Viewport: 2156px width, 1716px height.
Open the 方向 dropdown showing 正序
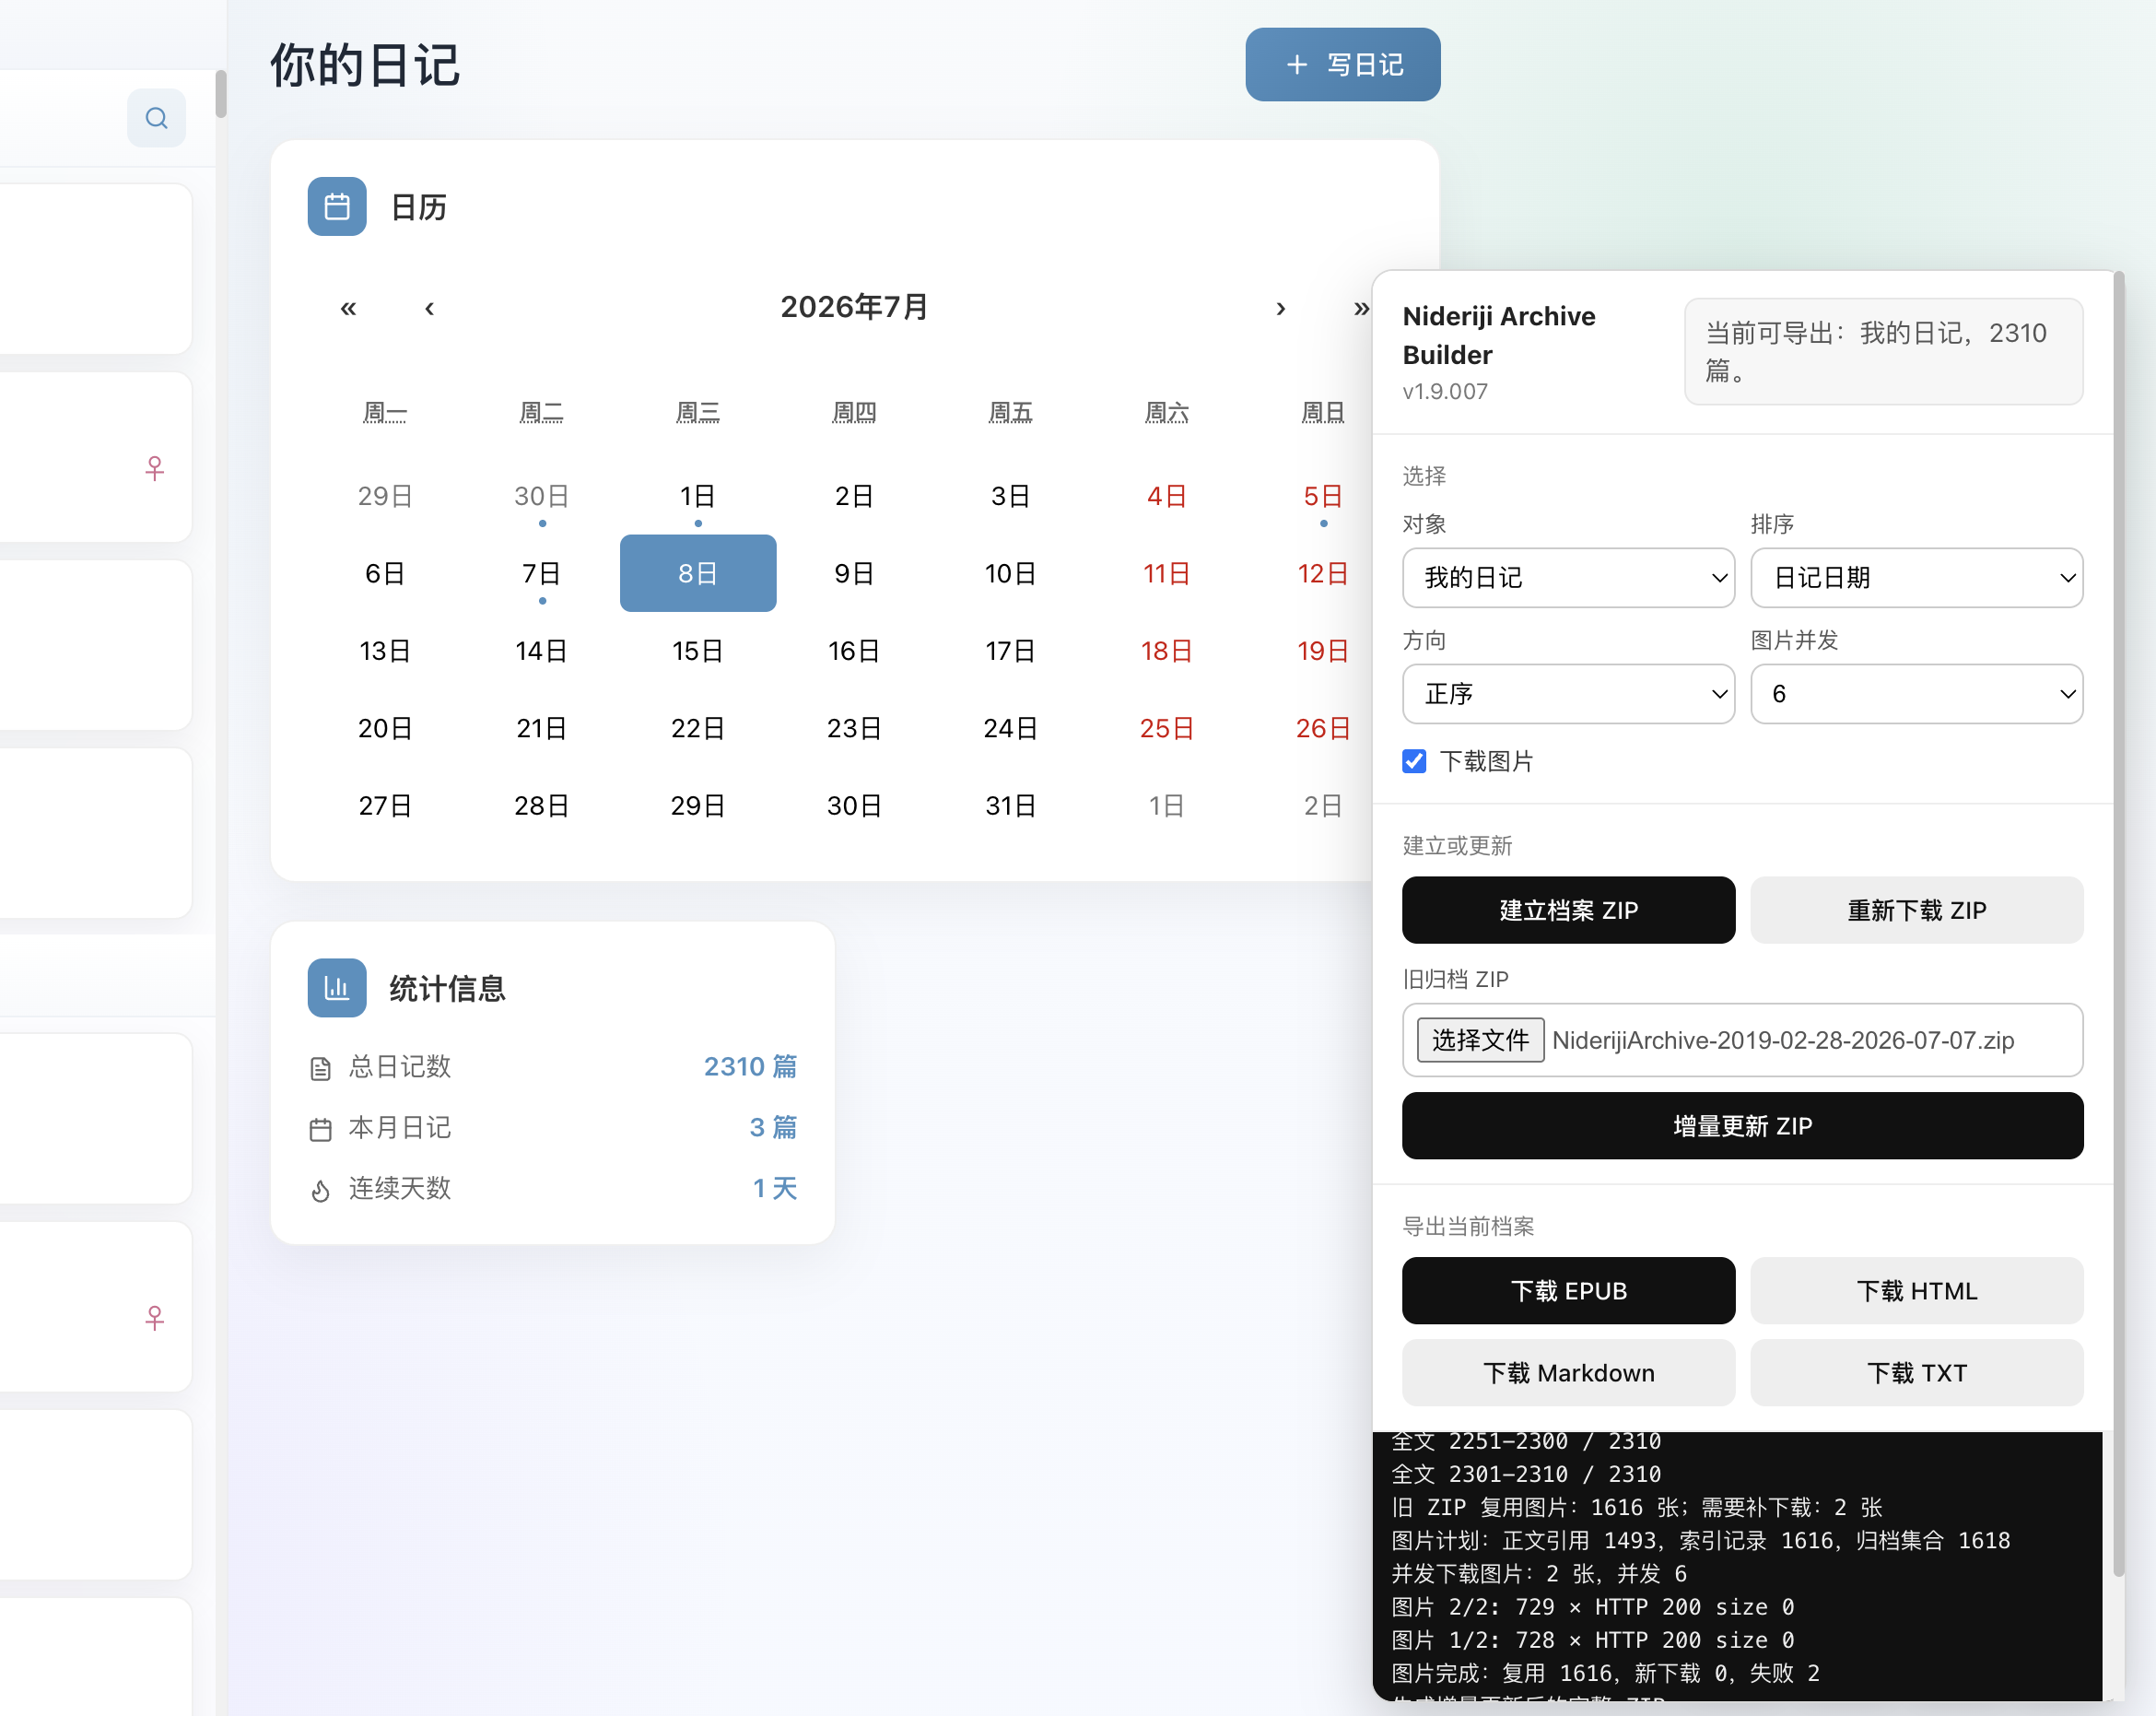coord(1568,693)
